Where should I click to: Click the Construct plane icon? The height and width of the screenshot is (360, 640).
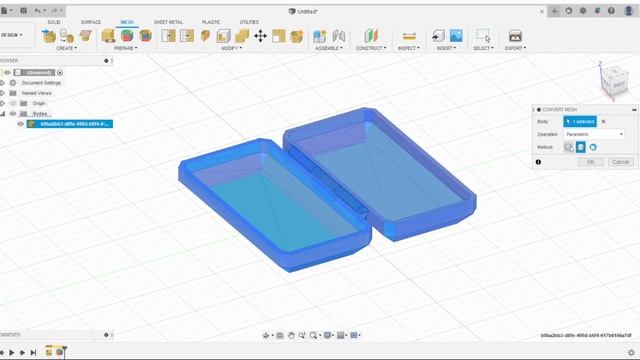point(371,36)
